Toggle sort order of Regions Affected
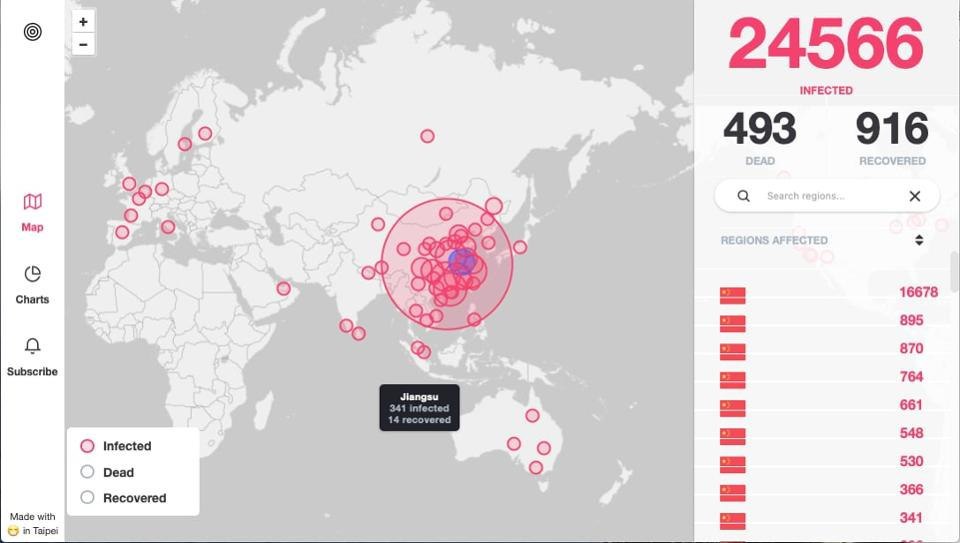The height and width of the screenshot is (543, 960). pos(918,240)
